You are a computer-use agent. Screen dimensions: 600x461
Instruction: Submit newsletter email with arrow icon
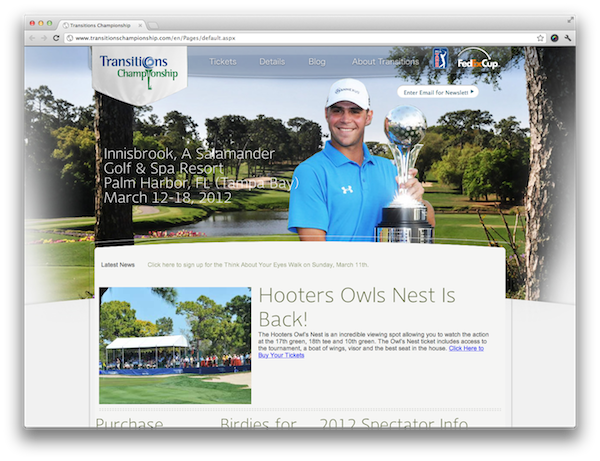coord(472,91)
